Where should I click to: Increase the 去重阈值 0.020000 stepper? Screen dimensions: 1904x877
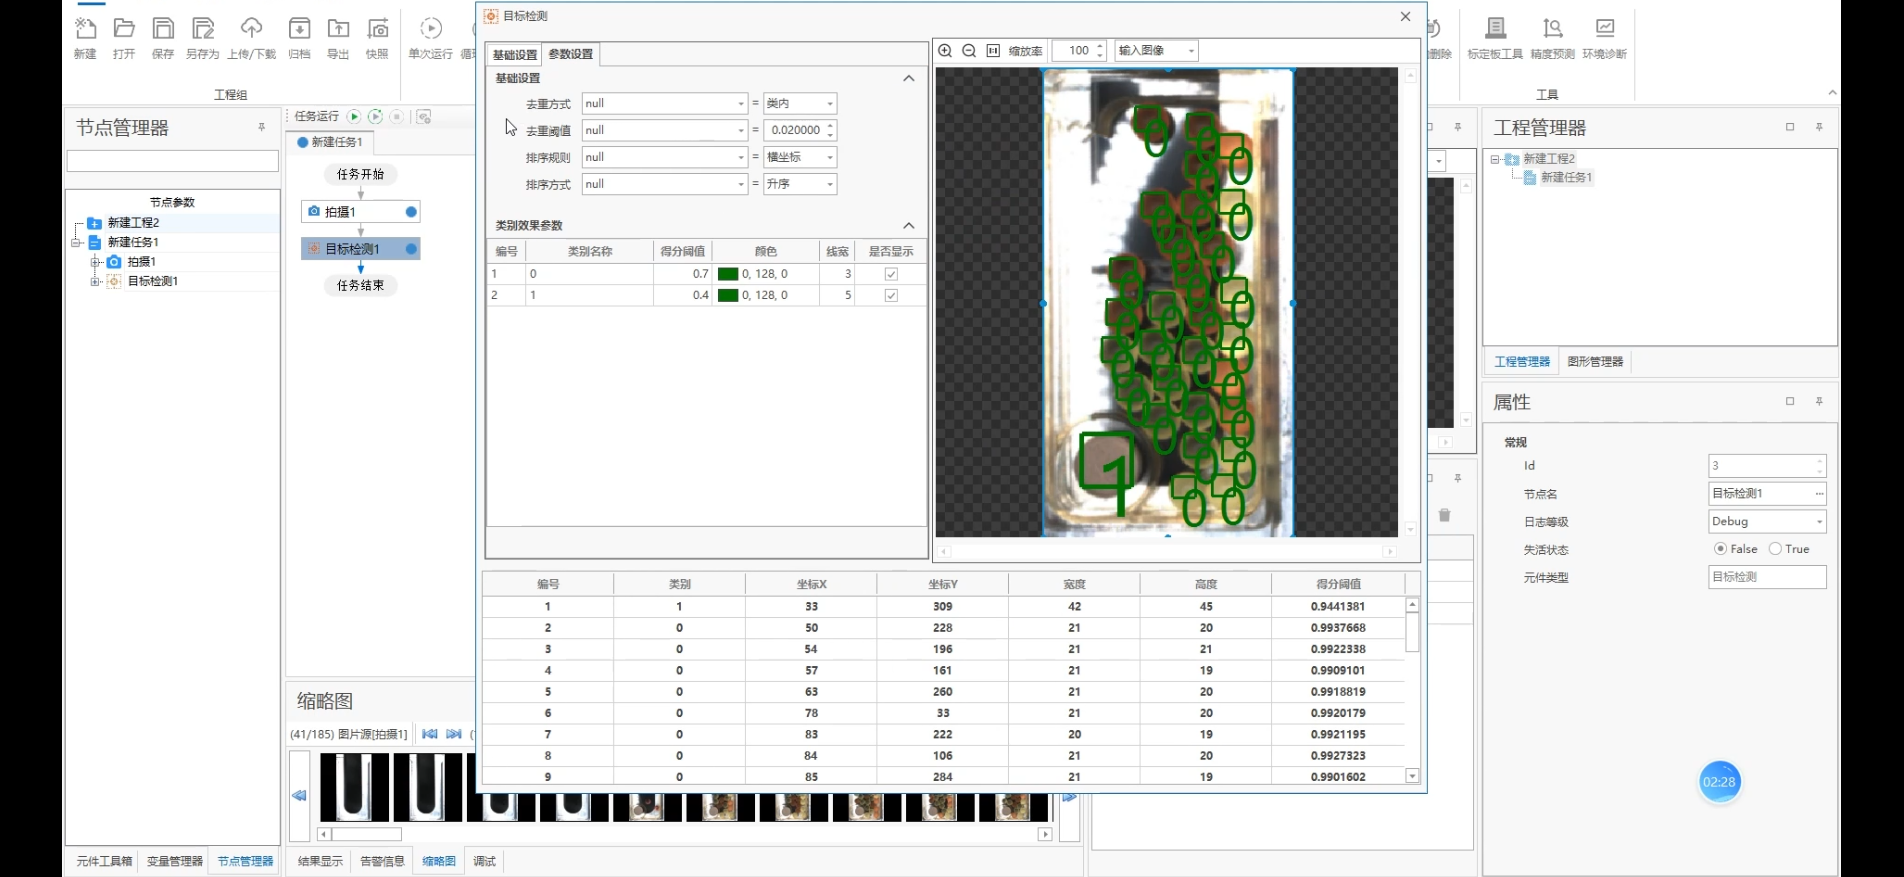pyautogui.click(x=830, y=126)
